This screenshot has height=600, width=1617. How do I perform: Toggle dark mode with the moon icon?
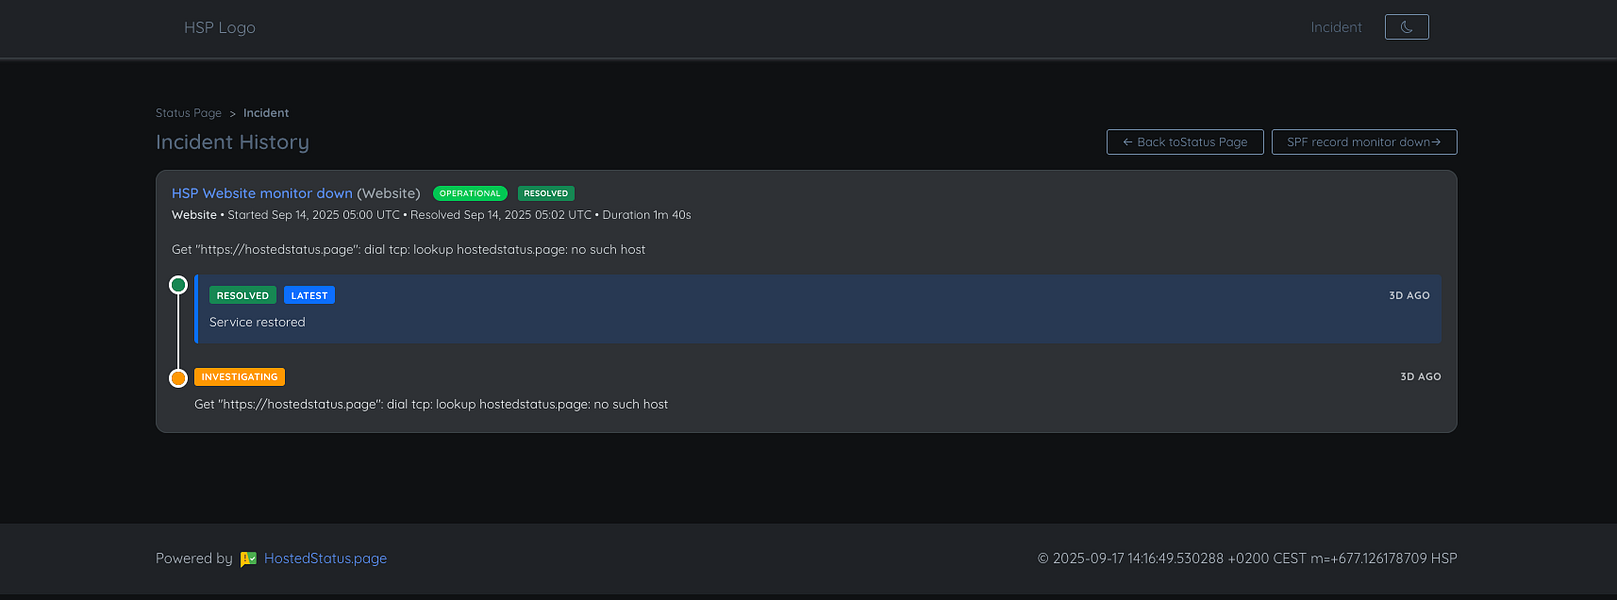1406,27
